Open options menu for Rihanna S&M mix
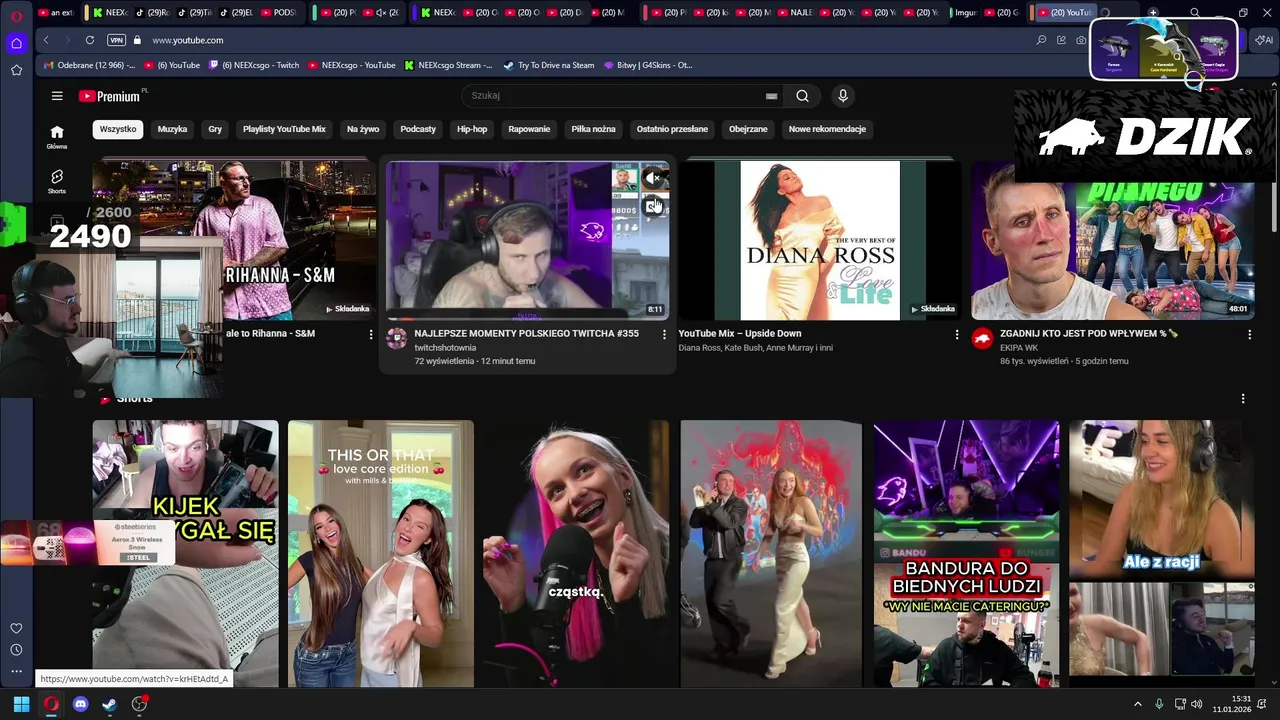The width and height of the screenshot is (1280, 720). (371, 335)
